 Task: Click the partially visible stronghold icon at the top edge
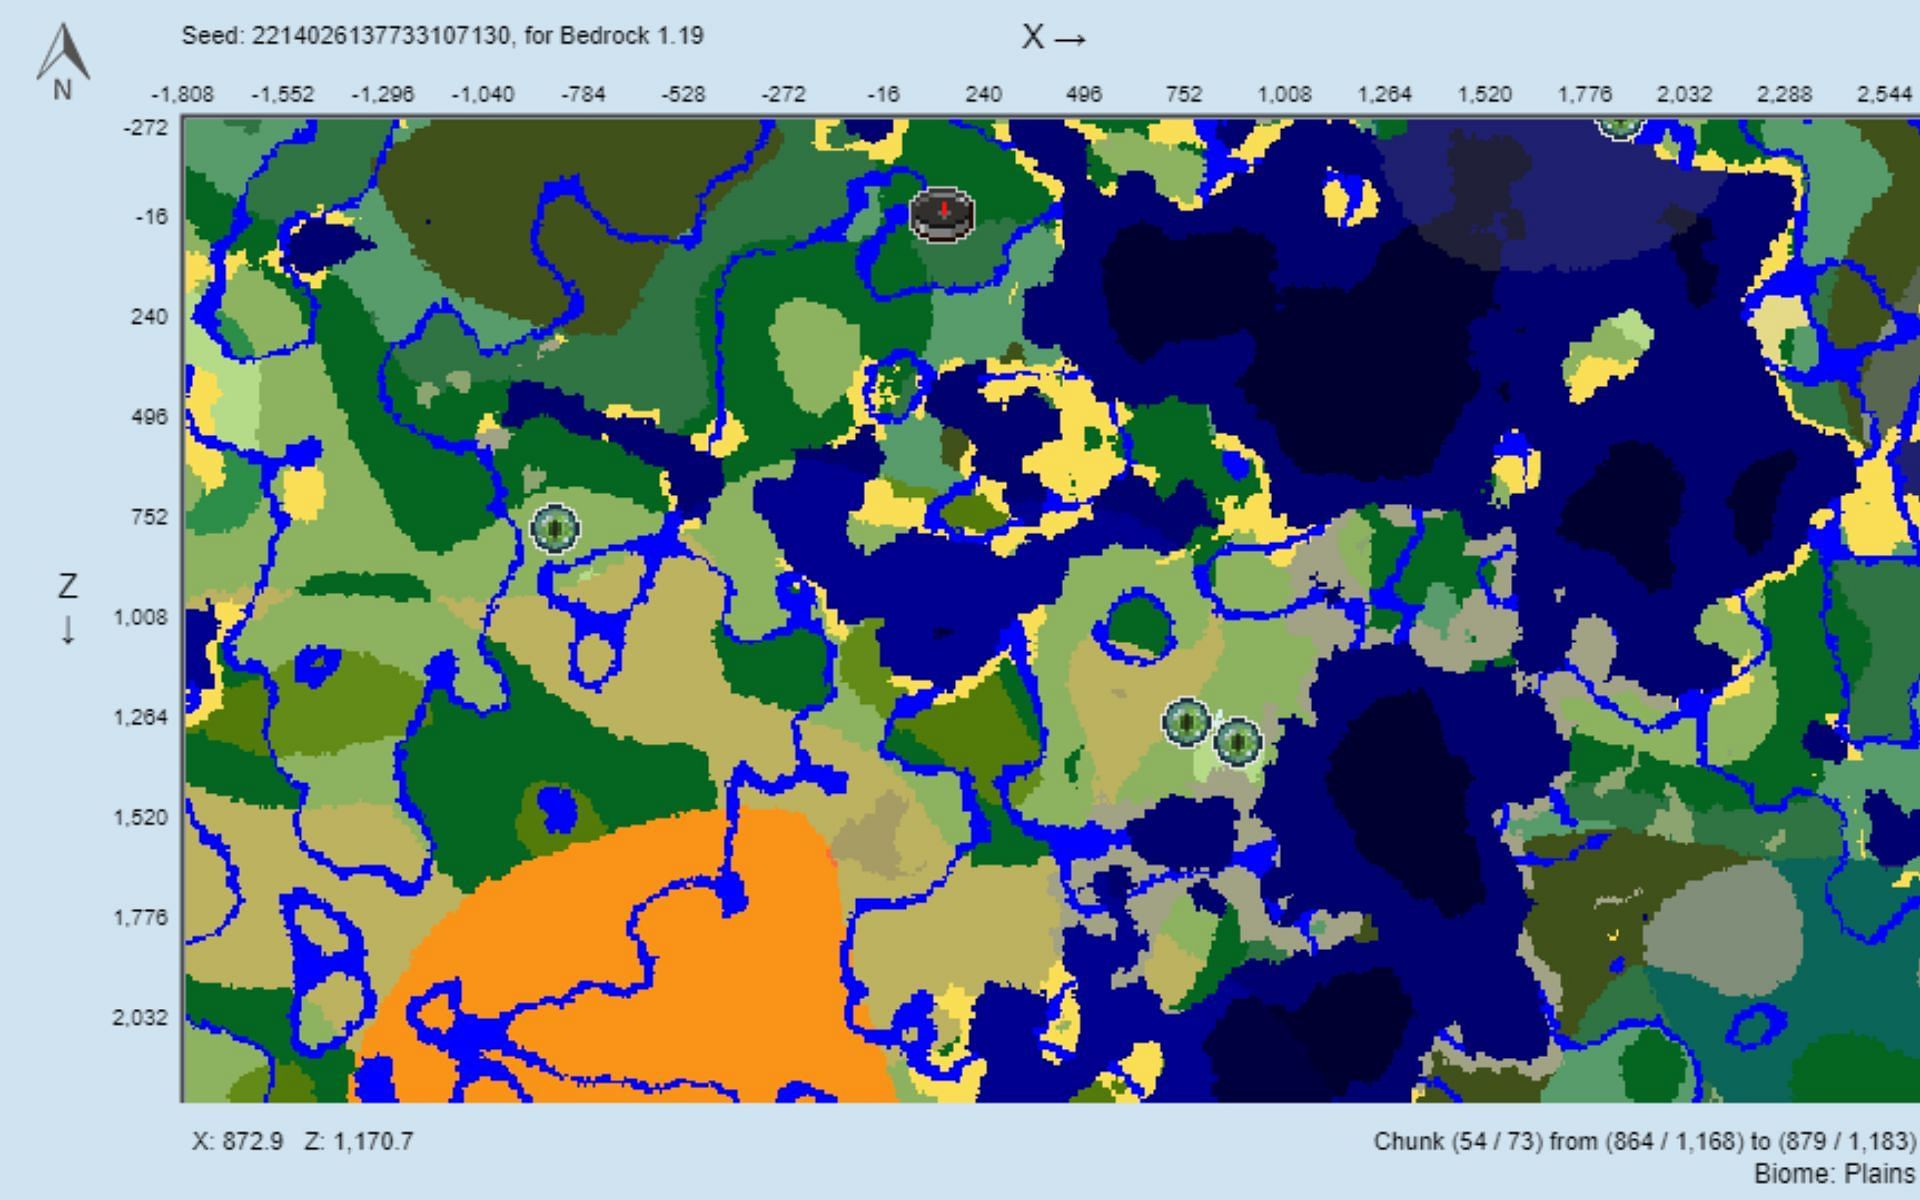[1620, 128]
